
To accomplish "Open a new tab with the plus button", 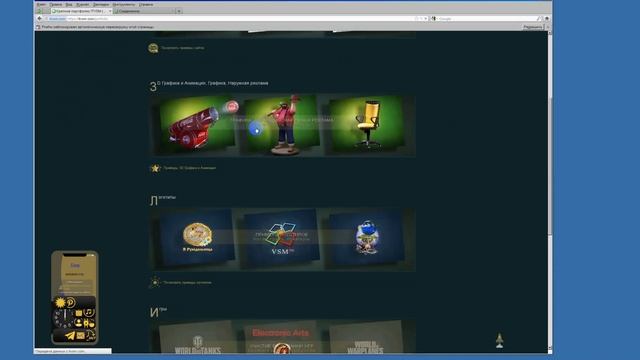I will pyautogui.click(x=179, y=11).
